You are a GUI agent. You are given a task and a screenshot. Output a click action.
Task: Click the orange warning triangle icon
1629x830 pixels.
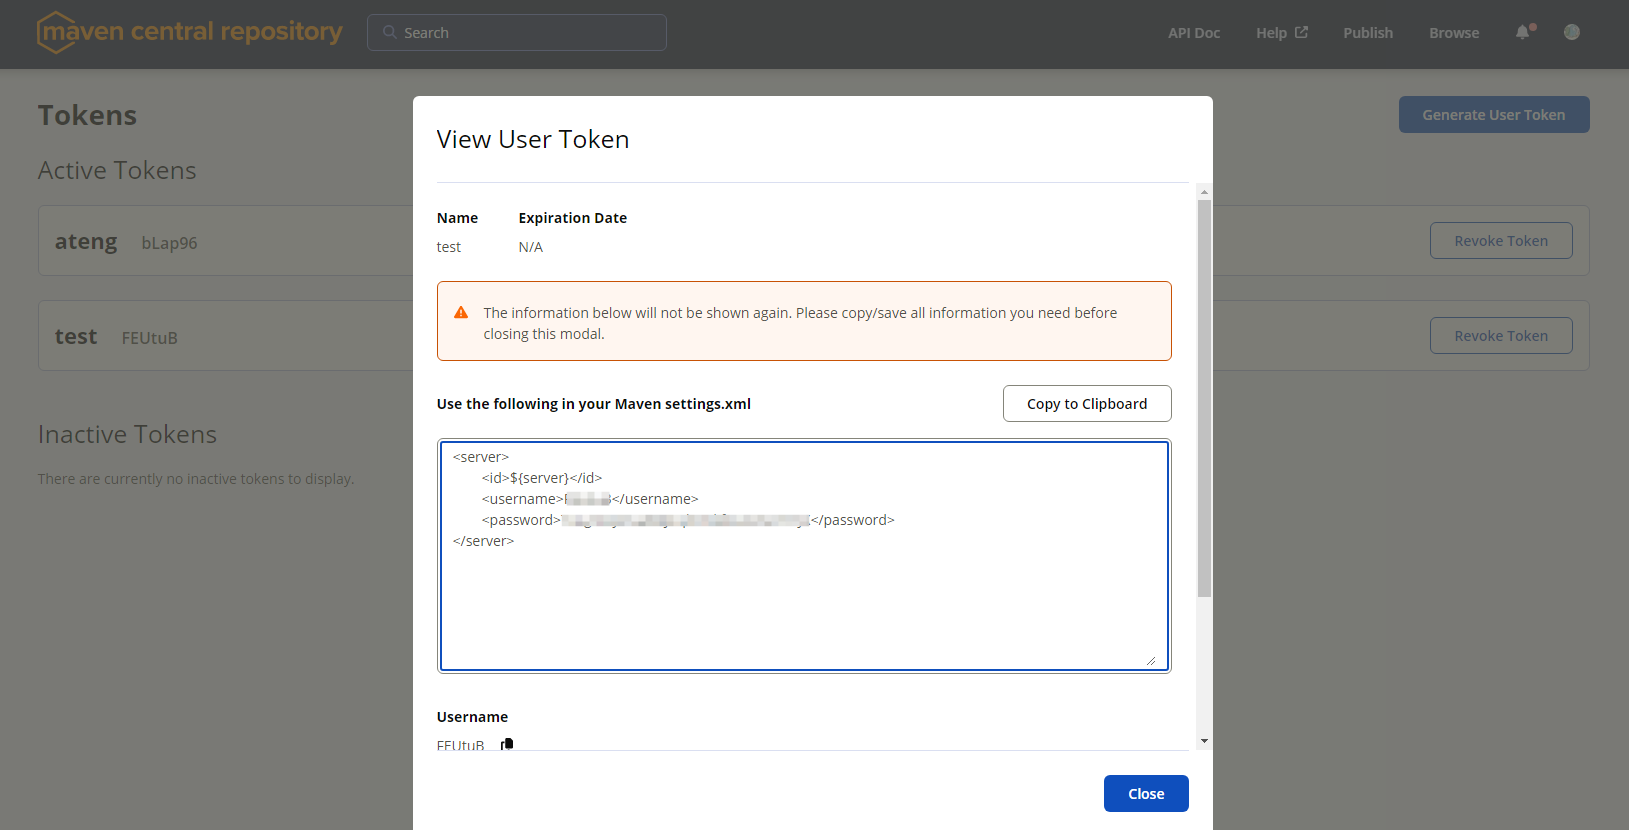tap(461, 313)
